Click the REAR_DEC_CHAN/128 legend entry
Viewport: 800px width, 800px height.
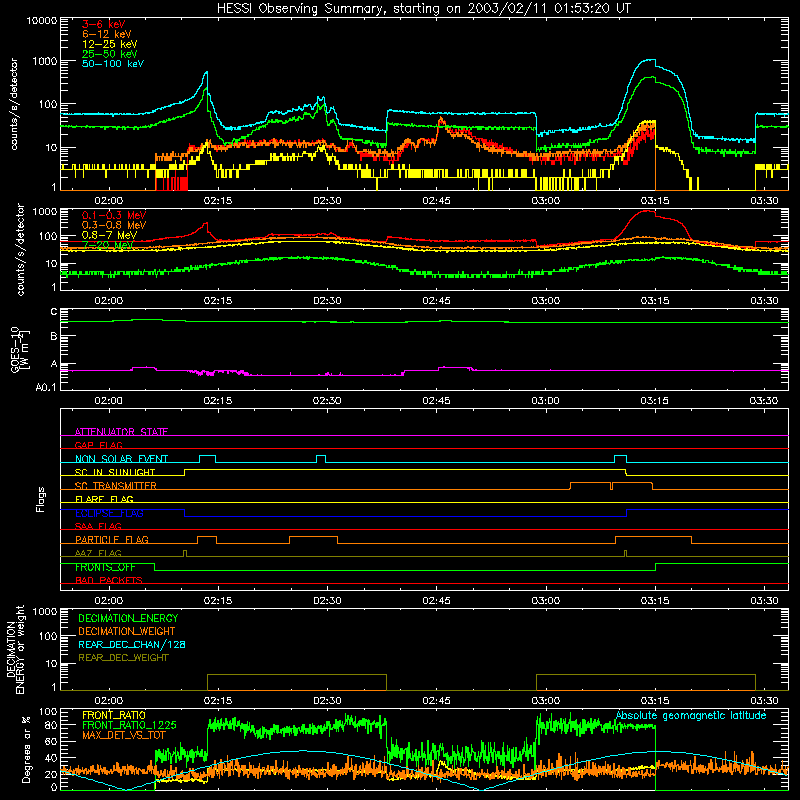pos(132,645)
